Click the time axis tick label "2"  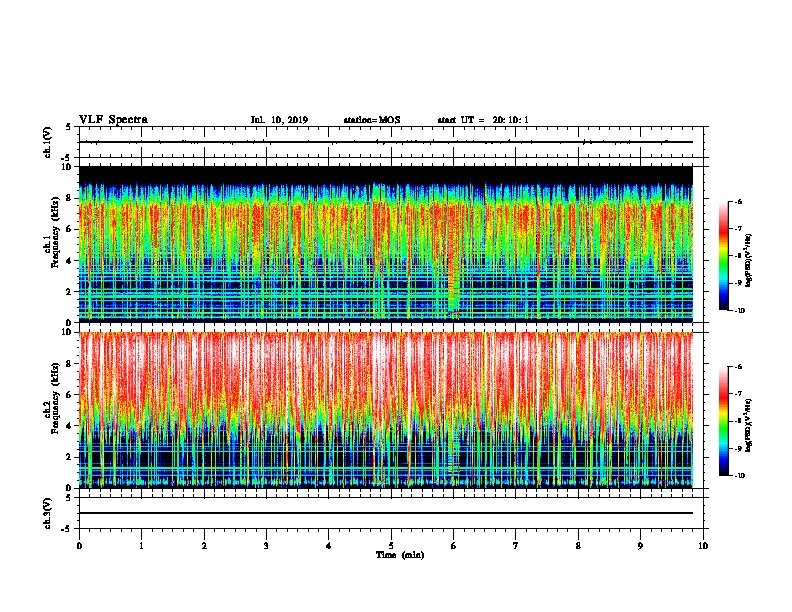click(x=204, y=546)
